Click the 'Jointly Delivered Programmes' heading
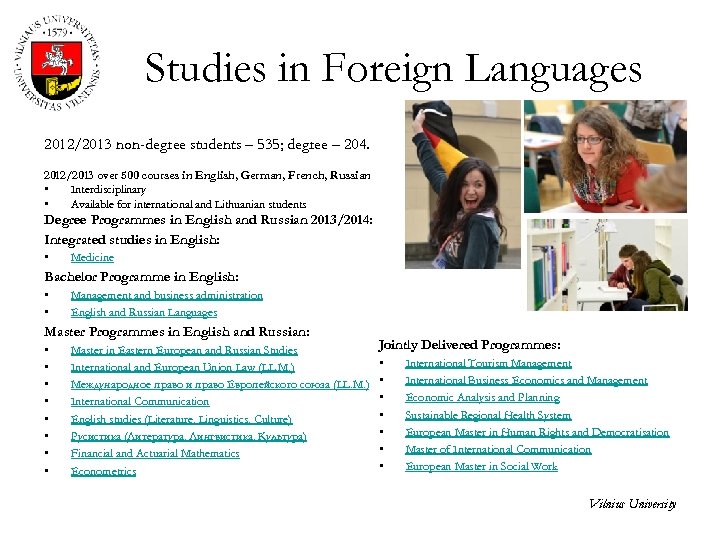The image size is (720, 540). point(469,345)
